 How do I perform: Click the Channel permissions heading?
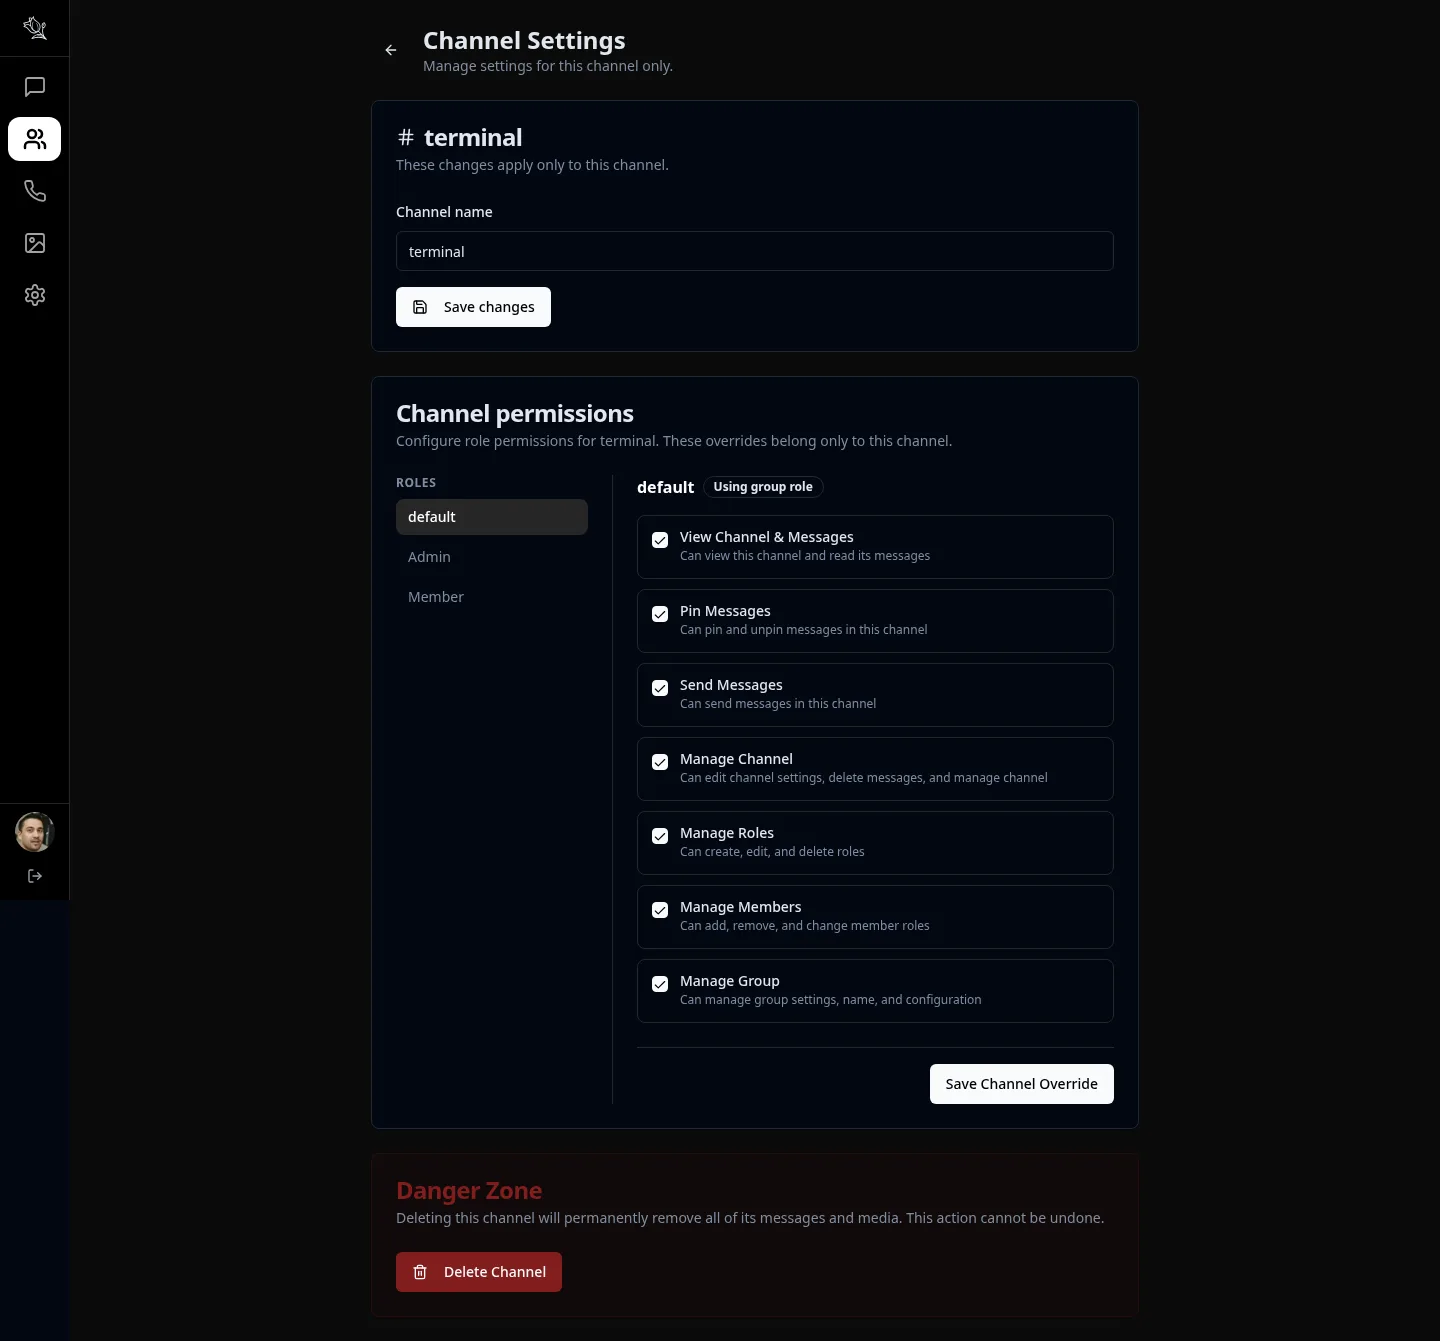pyautogui.click(x=515, y=414)
